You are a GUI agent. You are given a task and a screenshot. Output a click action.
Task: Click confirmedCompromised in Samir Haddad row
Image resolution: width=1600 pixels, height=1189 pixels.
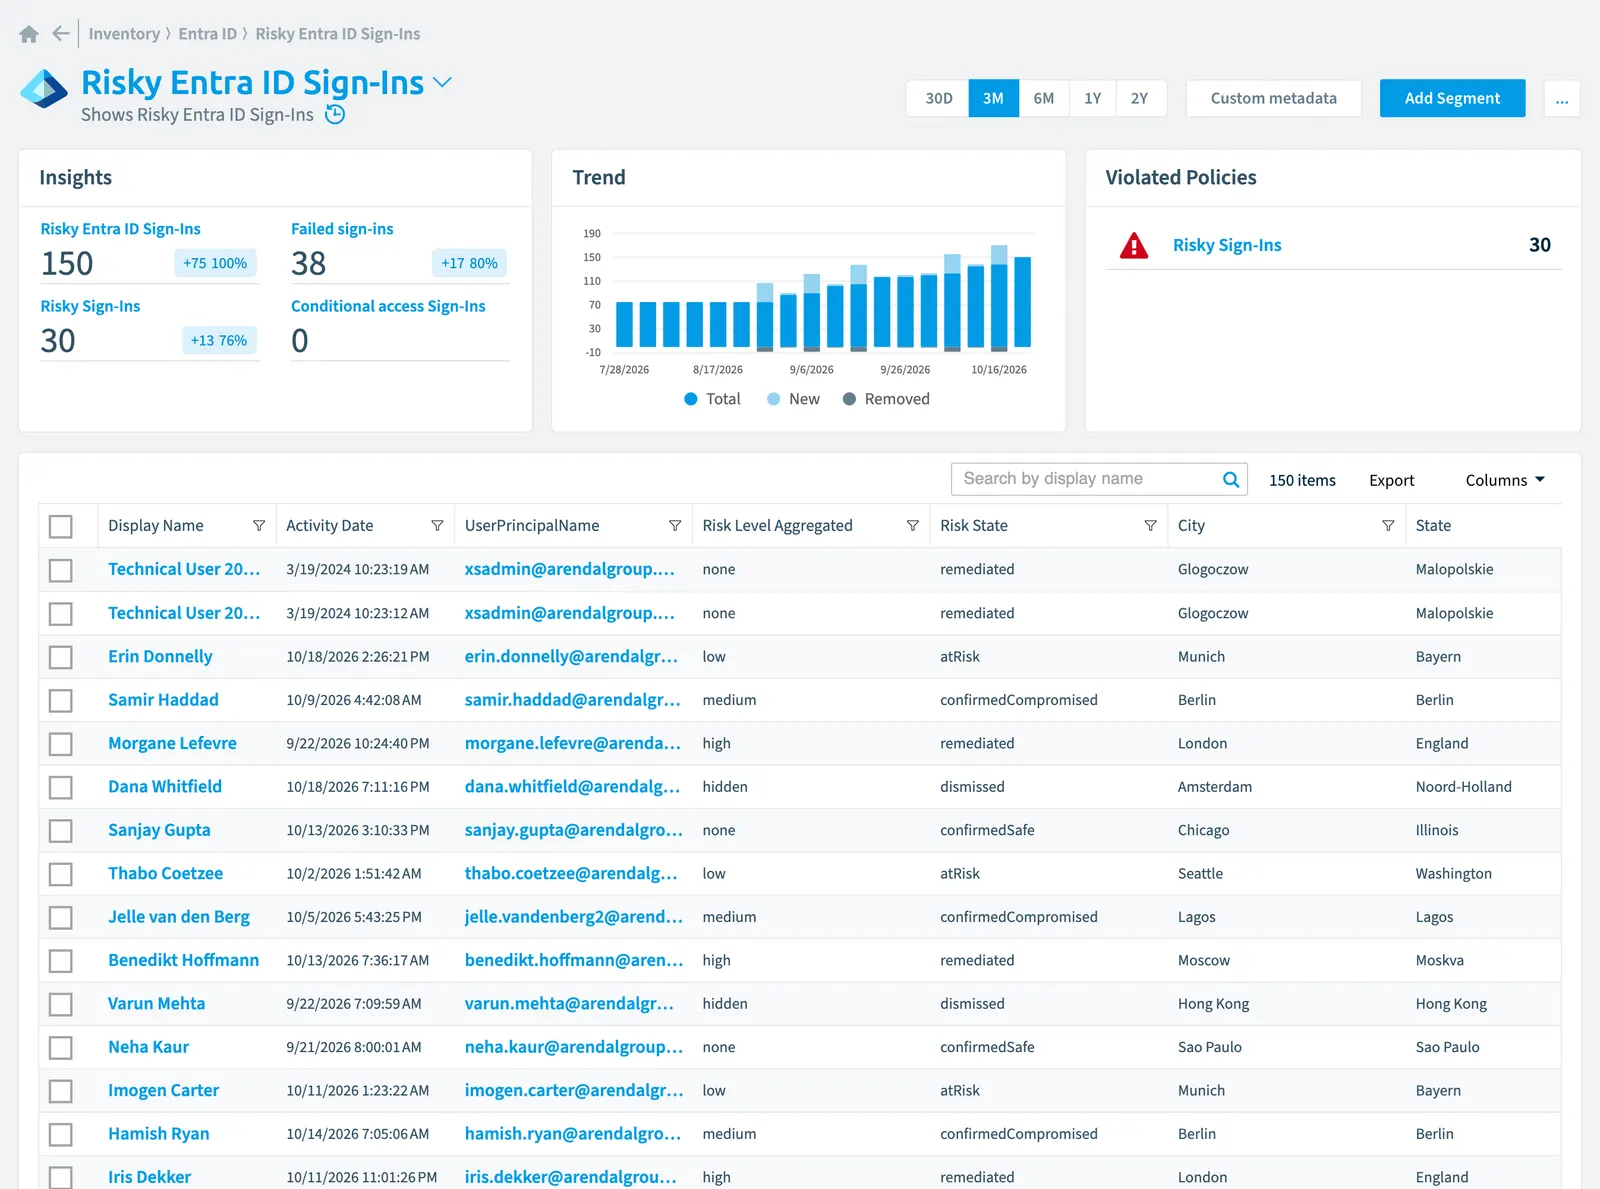[x=1018, y=700]
